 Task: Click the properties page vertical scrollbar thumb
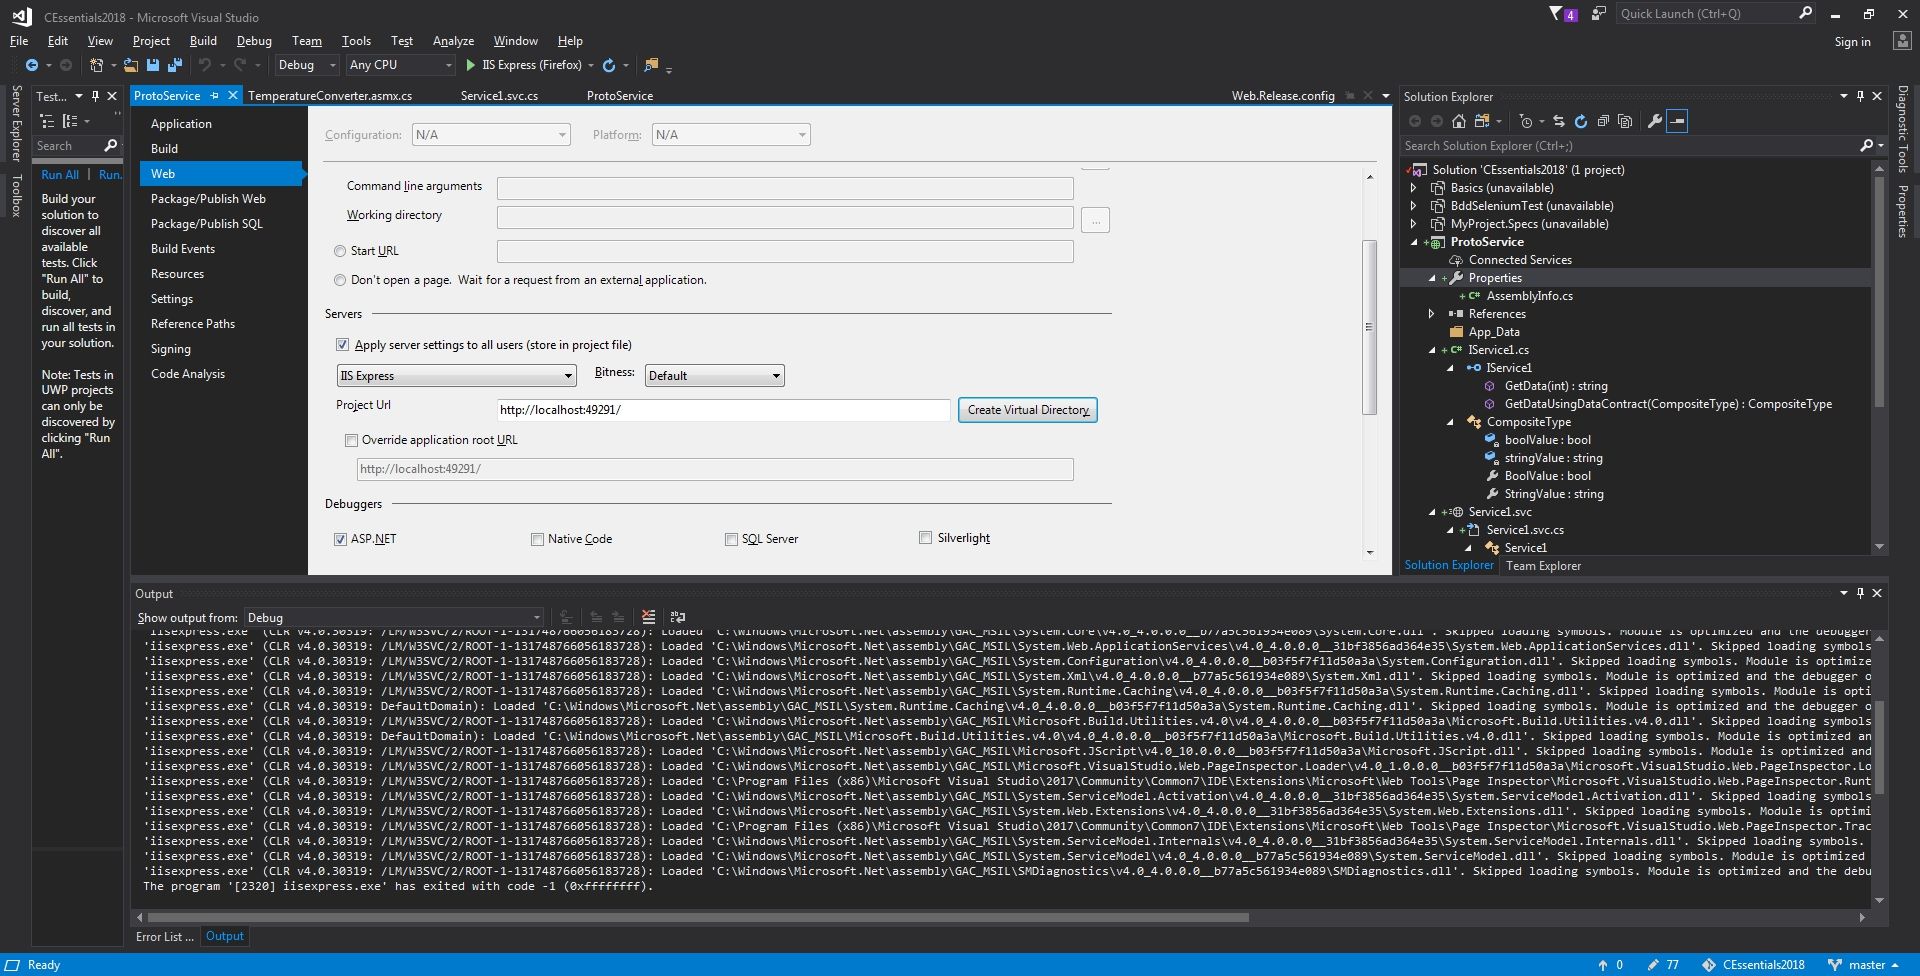click(x=1370, y=327)
